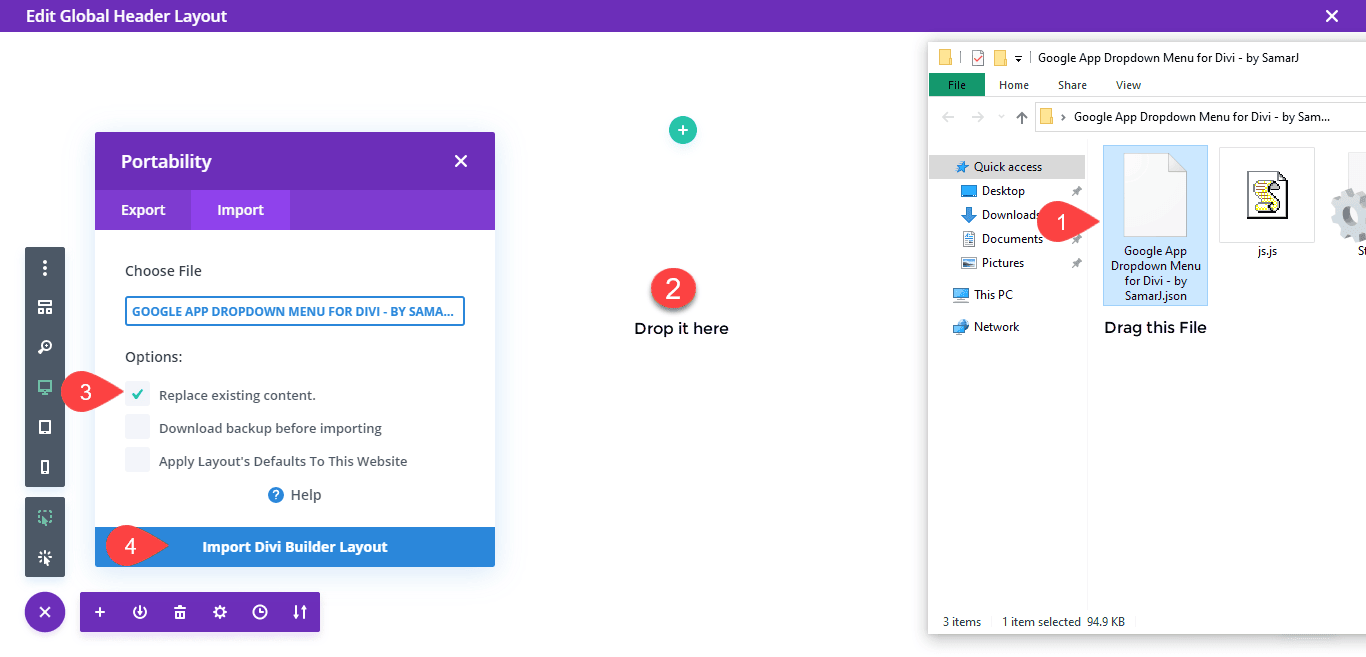Click the green add-row plus button
This screenshot has height=657, width=1366.
tap(683, 130)
